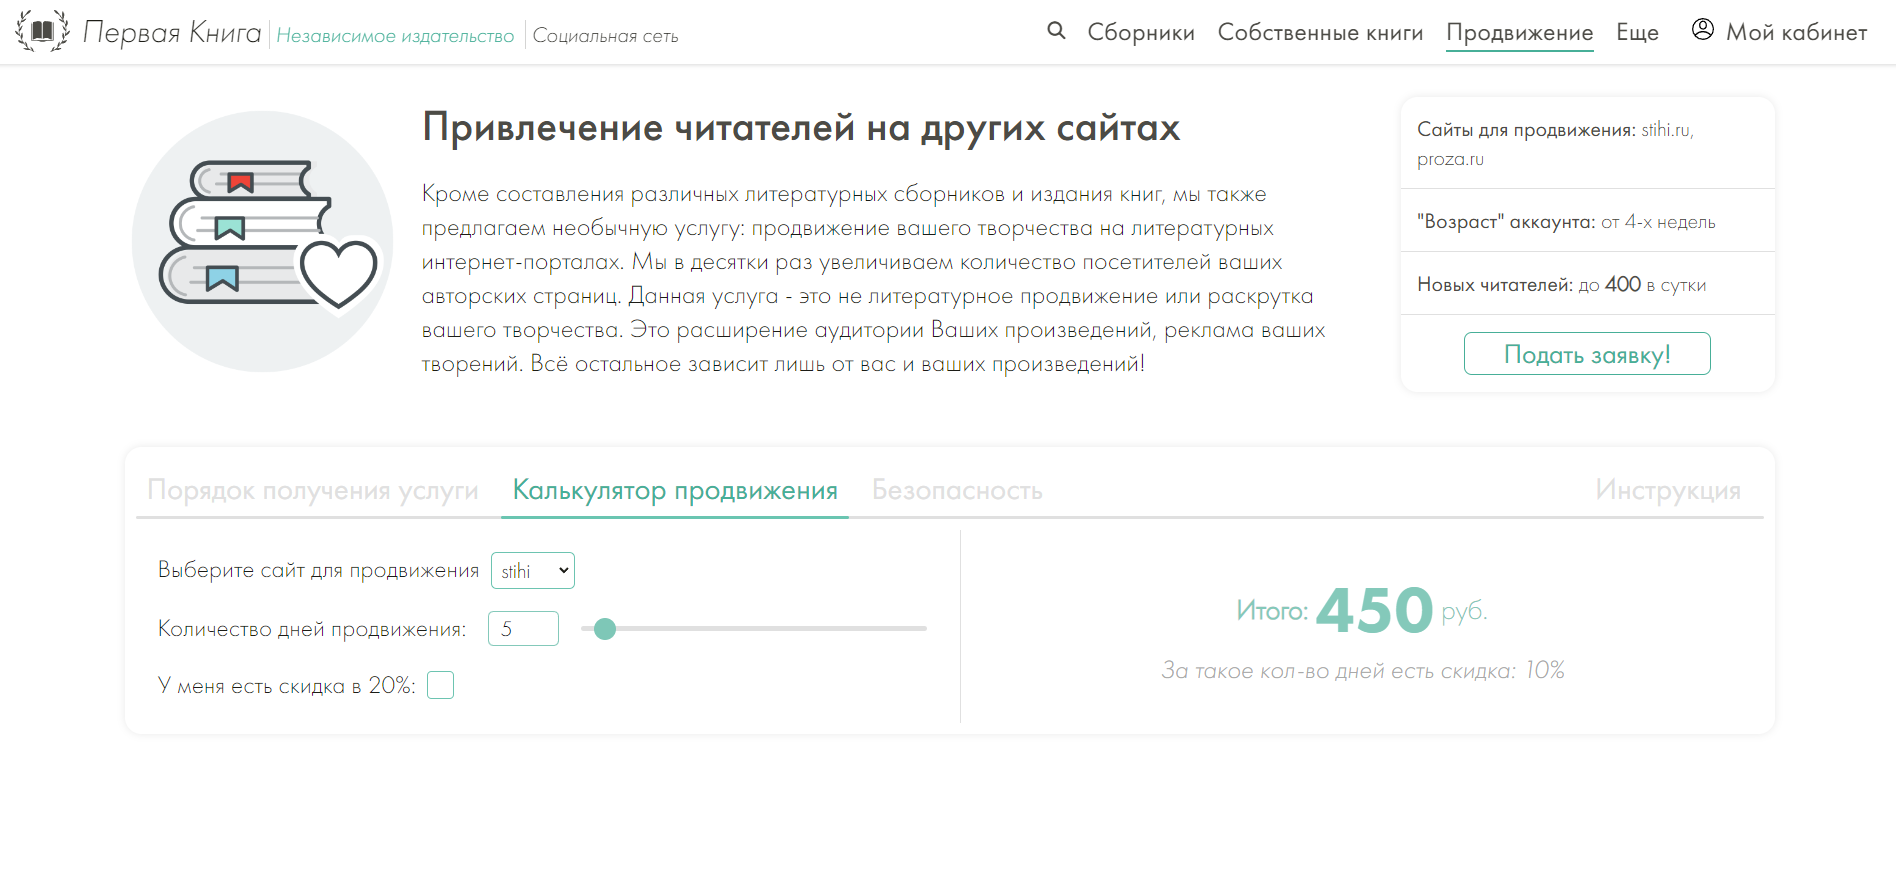This screenshot has width=1896, height=894.
Task: Switch to the Порядок получения услуги tab
Action: pyautogui.click(x=313, y=490)
